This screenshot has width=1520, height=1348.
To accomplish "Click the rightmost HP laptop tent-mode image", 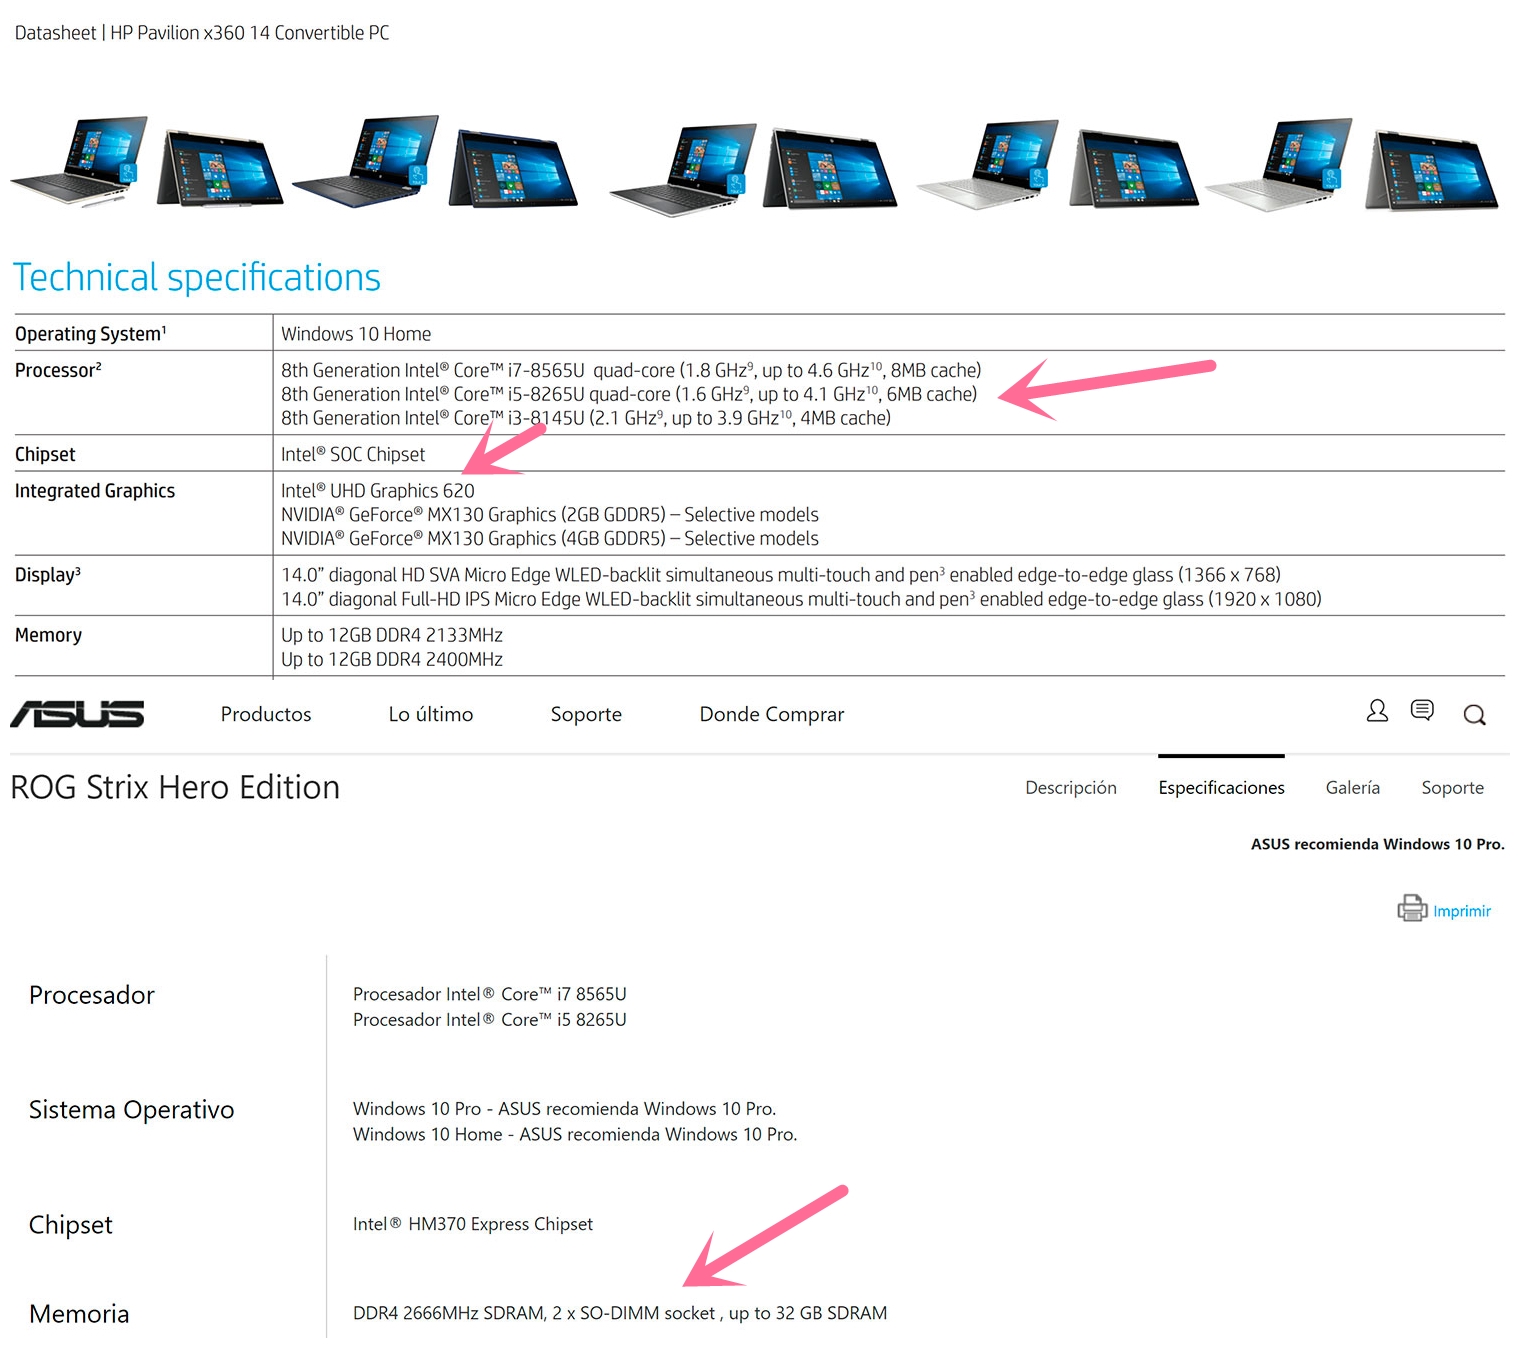I will pos(1432,170).
